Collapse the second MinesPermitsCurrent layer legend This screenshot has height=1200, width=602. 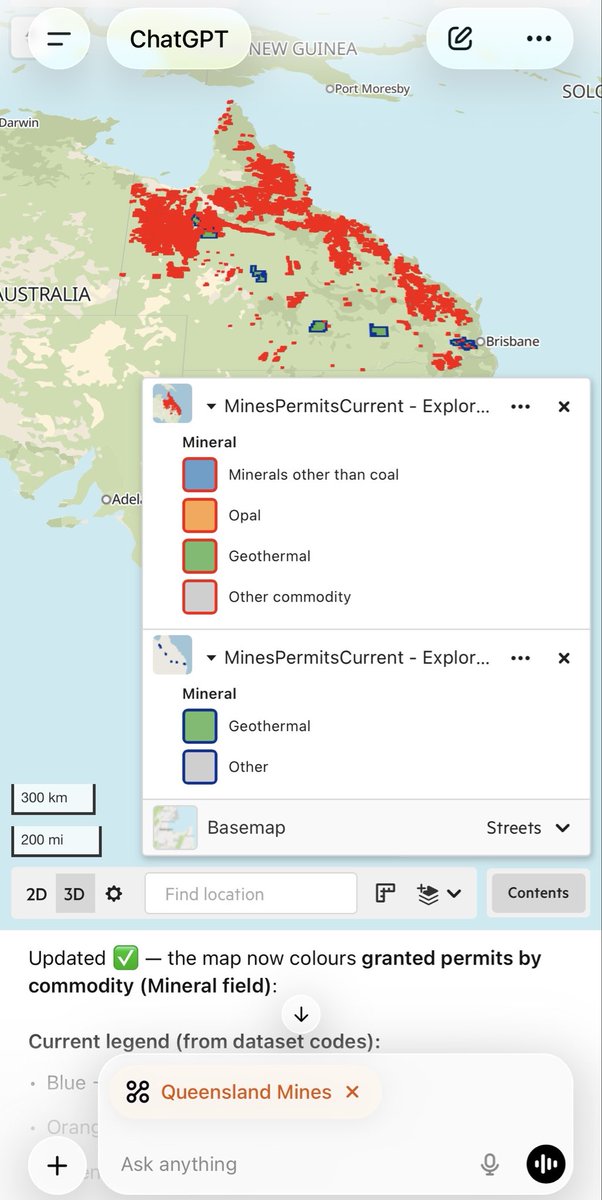tap(211, 658)
